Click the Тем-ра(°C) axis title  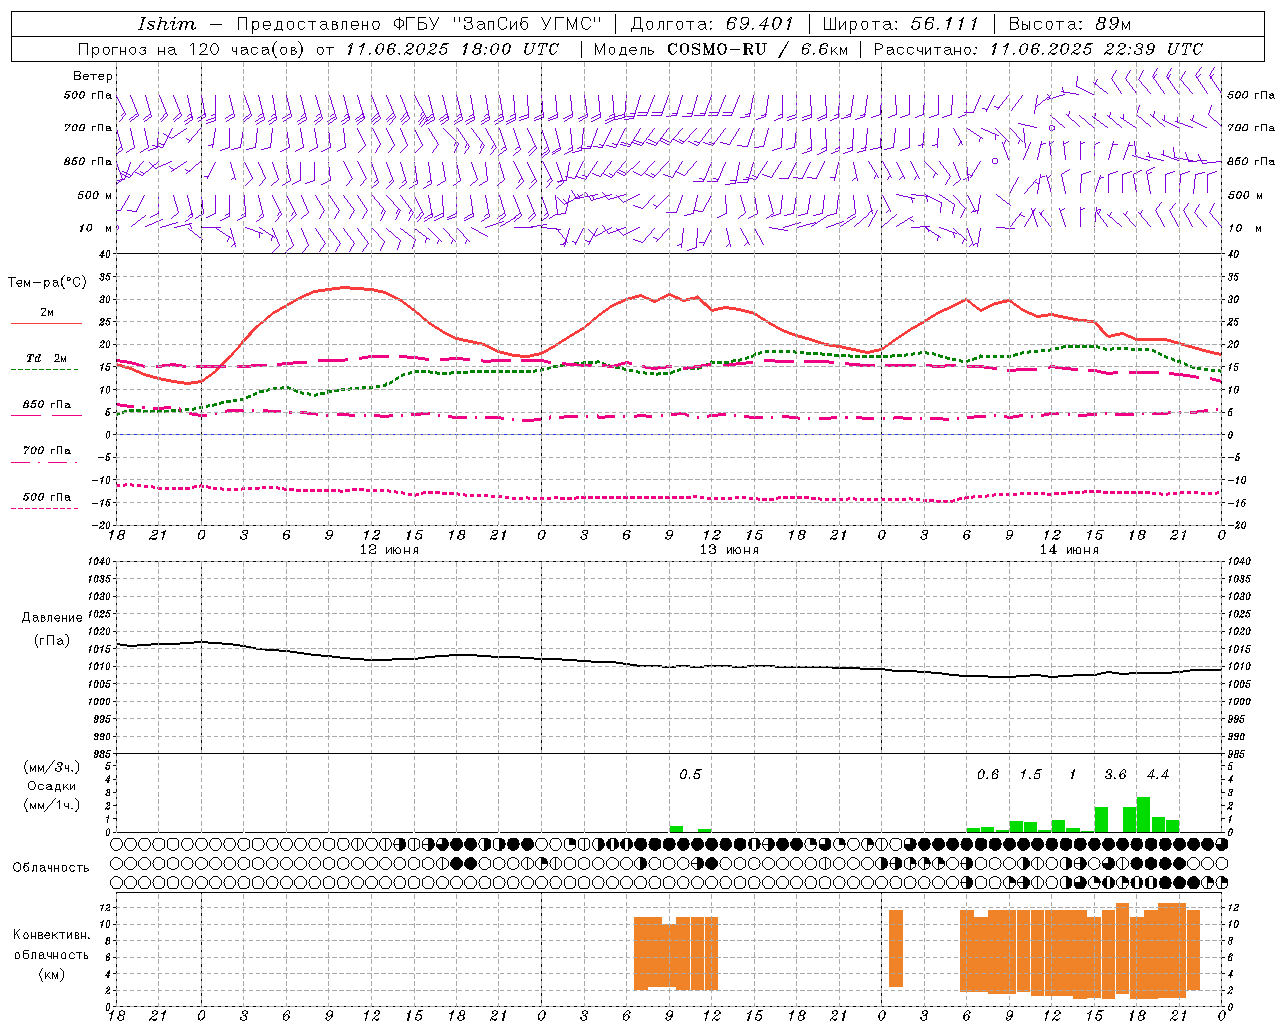coord(47,283)
